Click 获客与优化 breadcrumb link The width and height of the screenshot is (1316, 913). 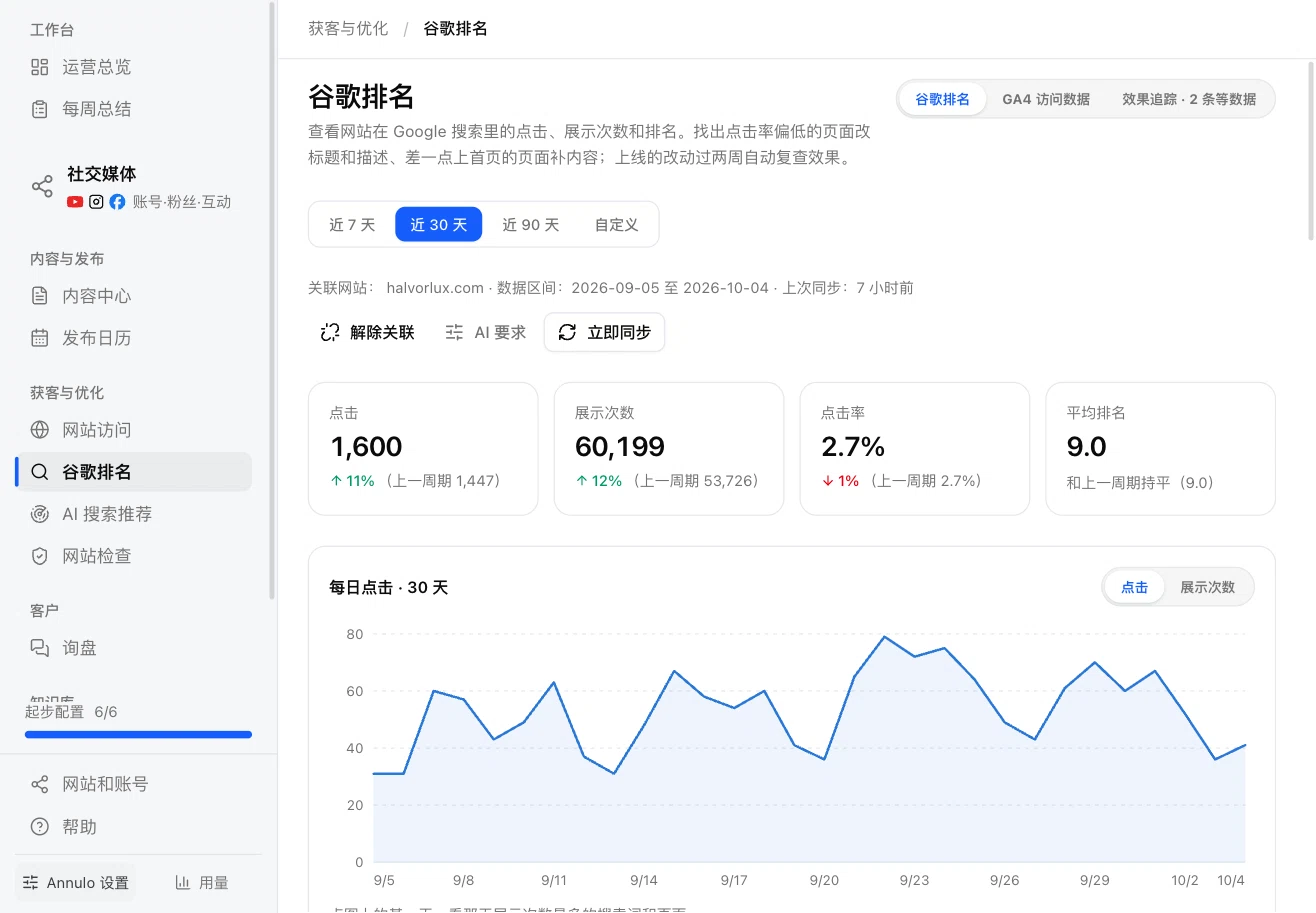(348, 29)
